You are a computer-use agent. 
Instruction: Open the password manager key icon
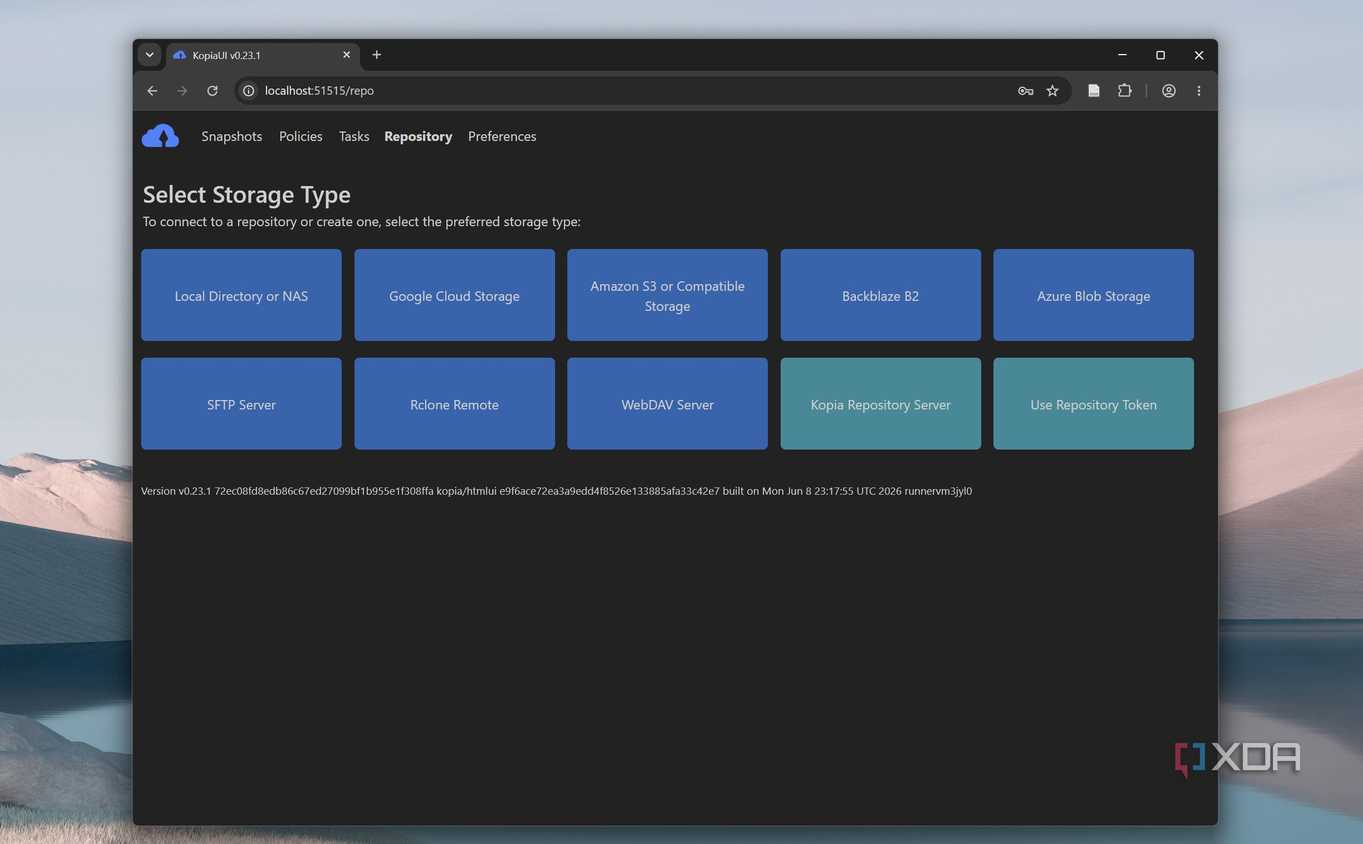click(1025, 91)
